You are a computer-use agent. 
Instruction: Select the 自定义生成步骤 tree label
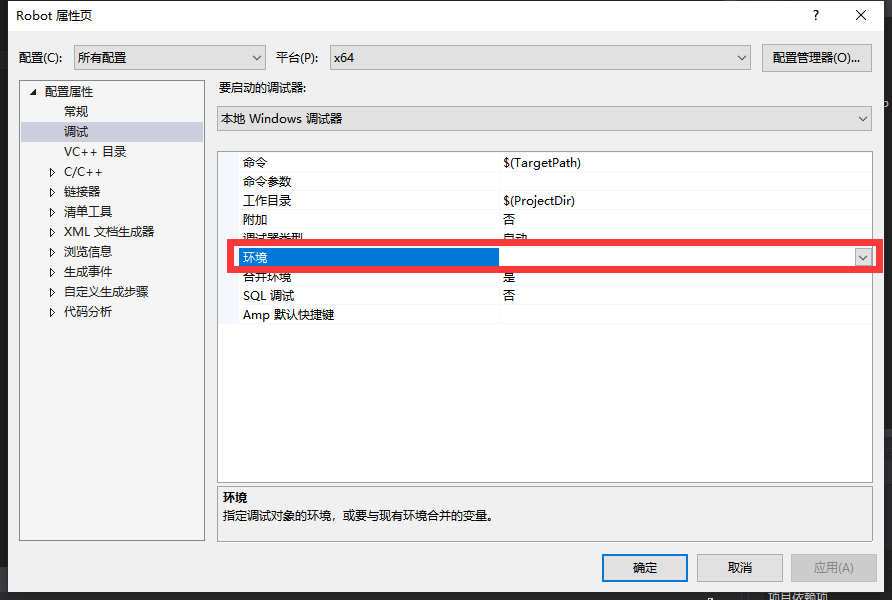point(106,292)
